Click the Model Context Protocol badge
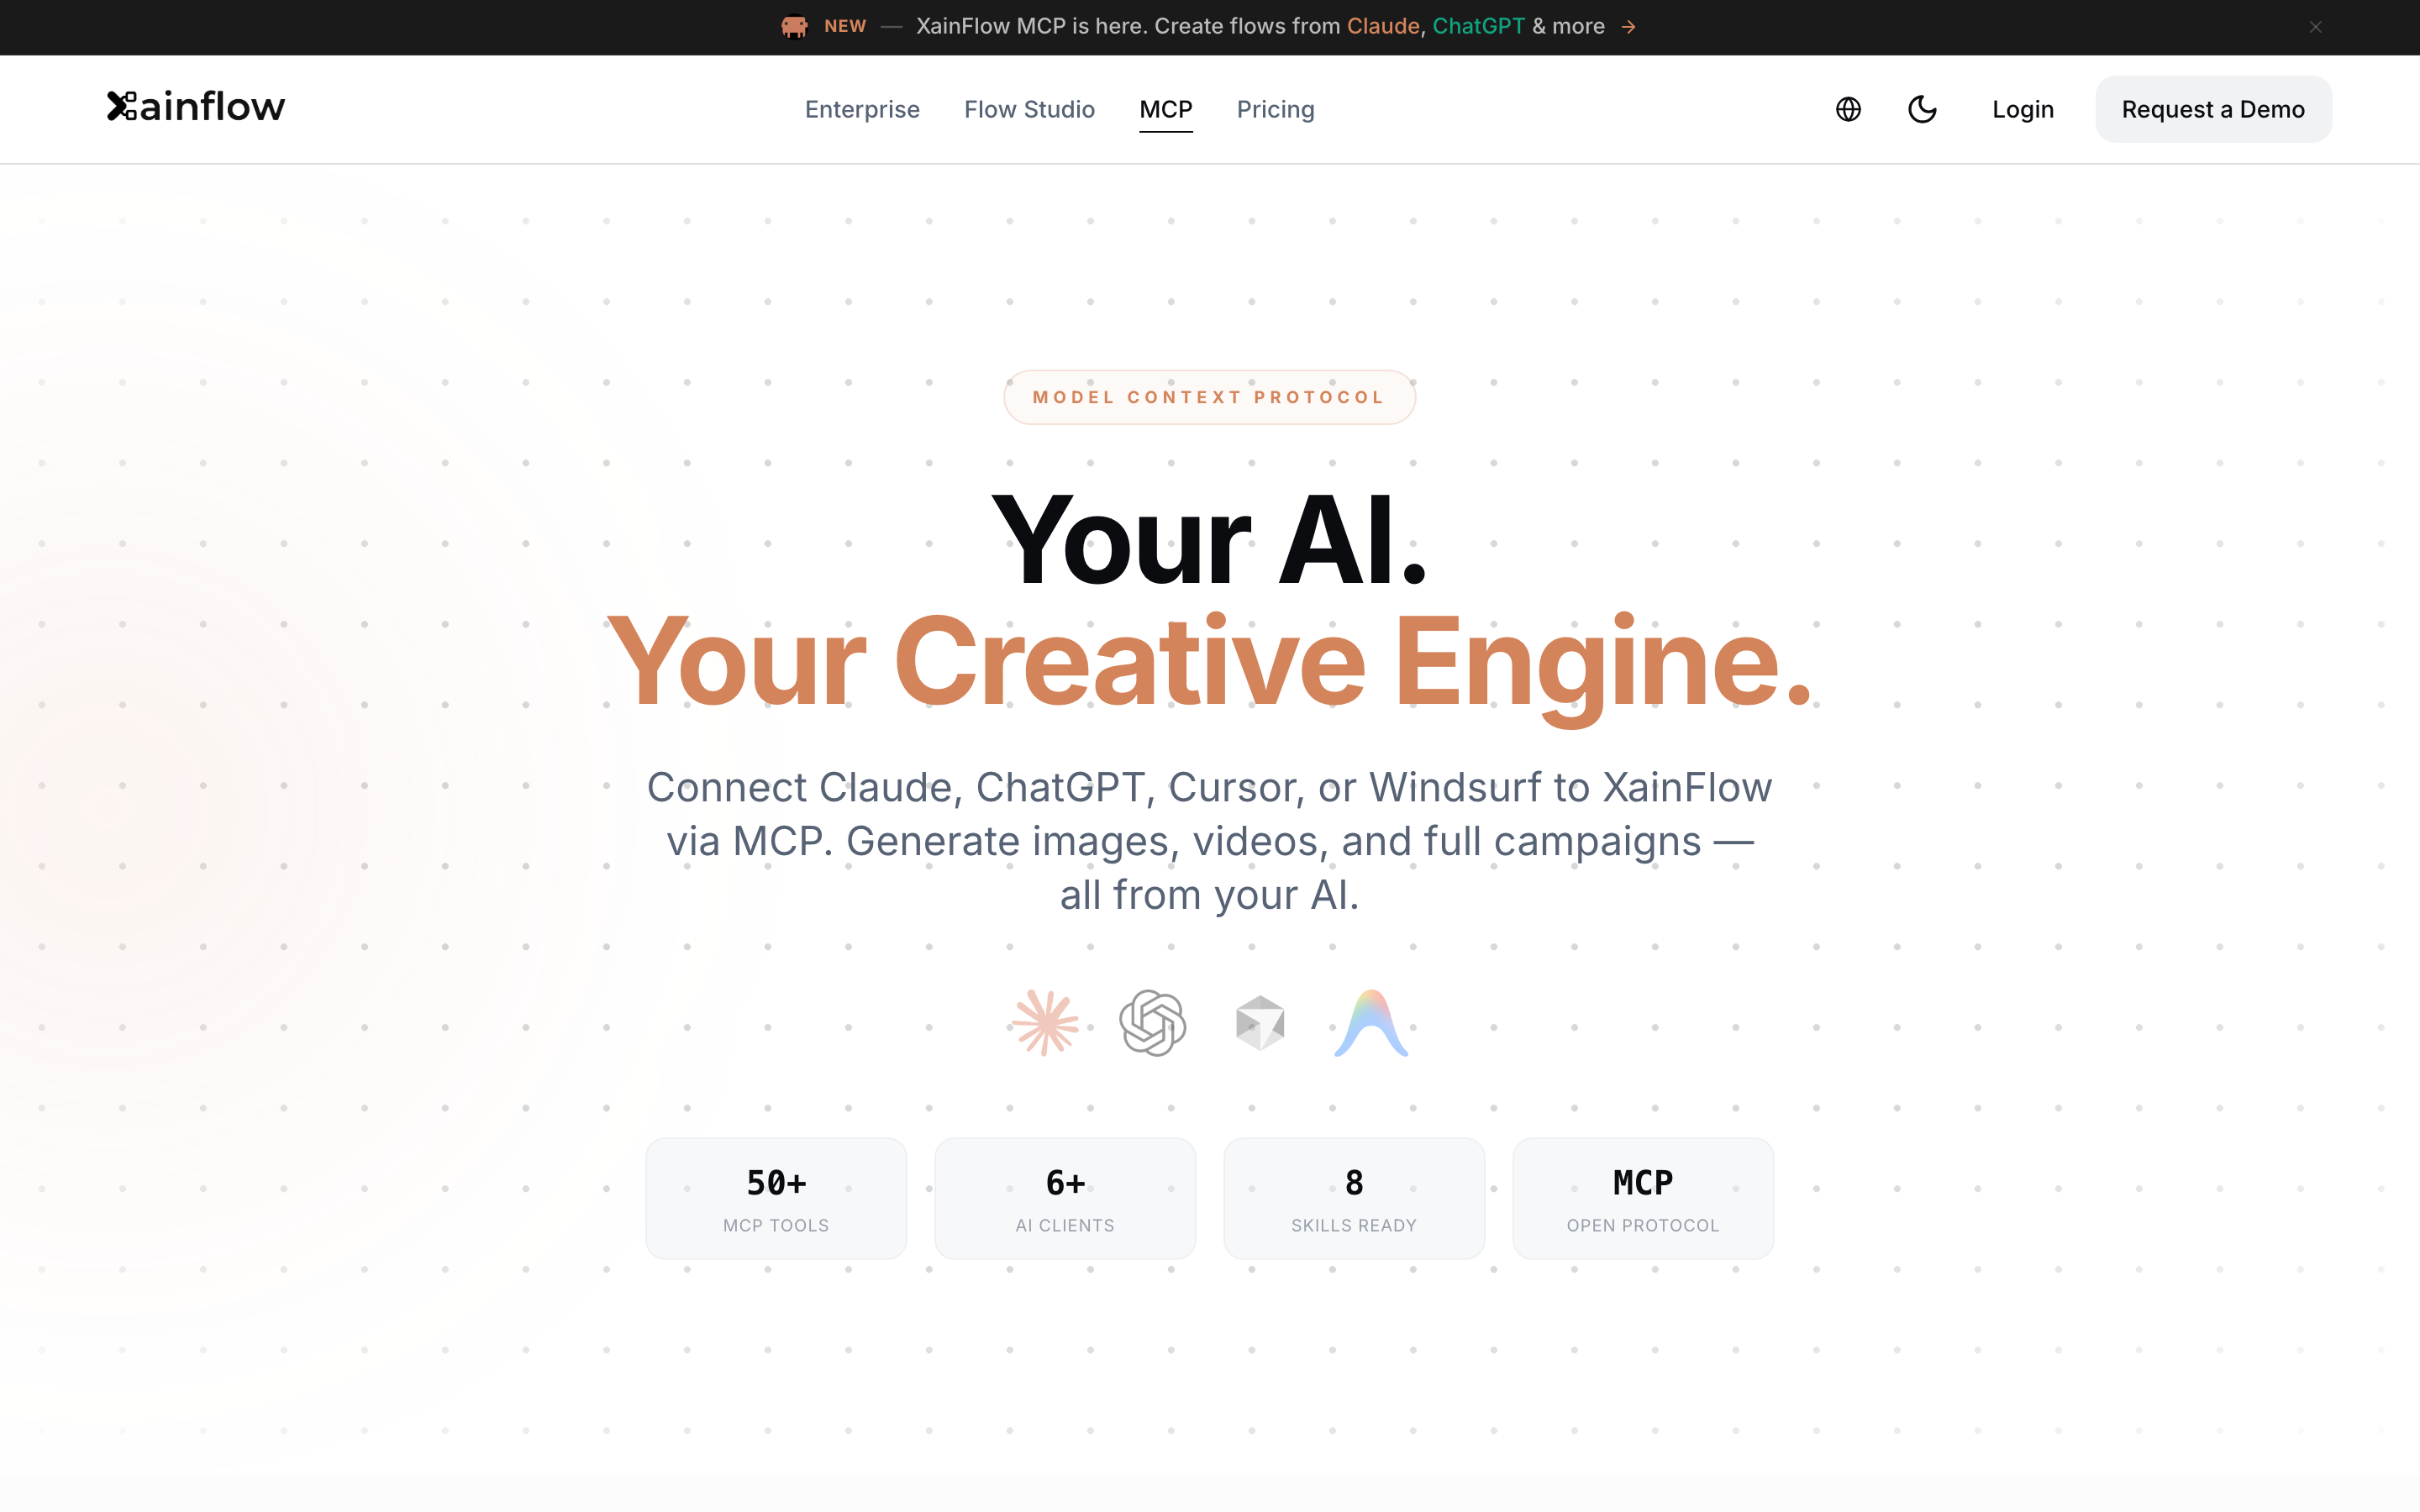The width and height of the screenshot is (2420, 1512). tap(1209, 397)
